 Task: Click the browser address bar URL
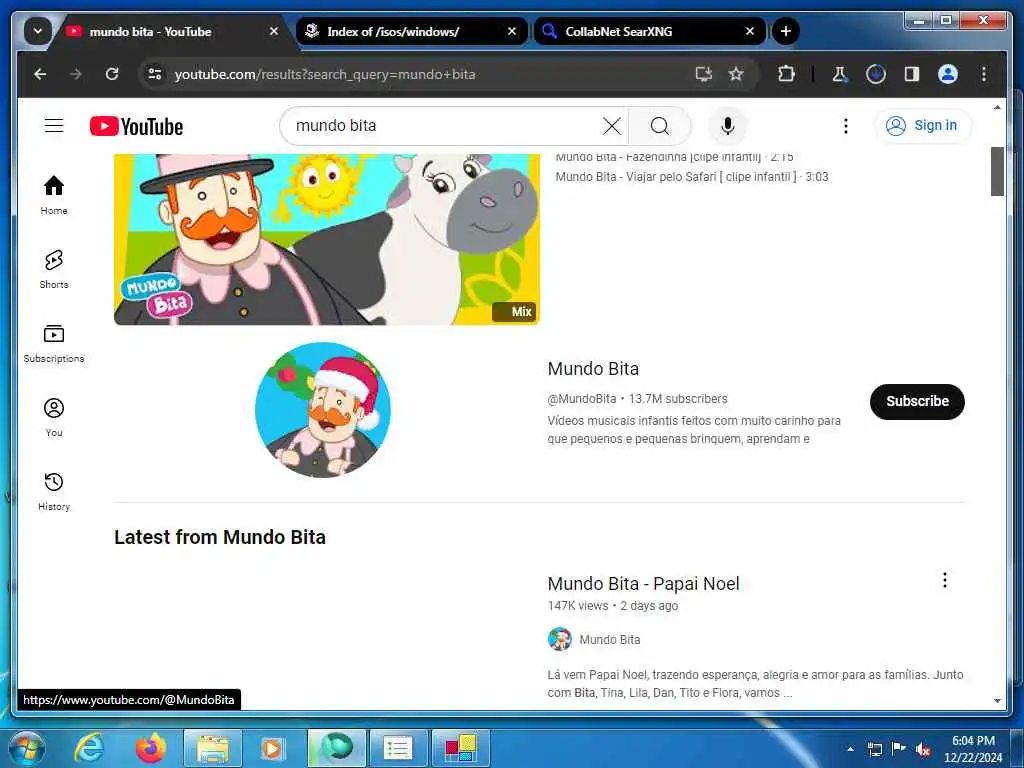(325, 74)
